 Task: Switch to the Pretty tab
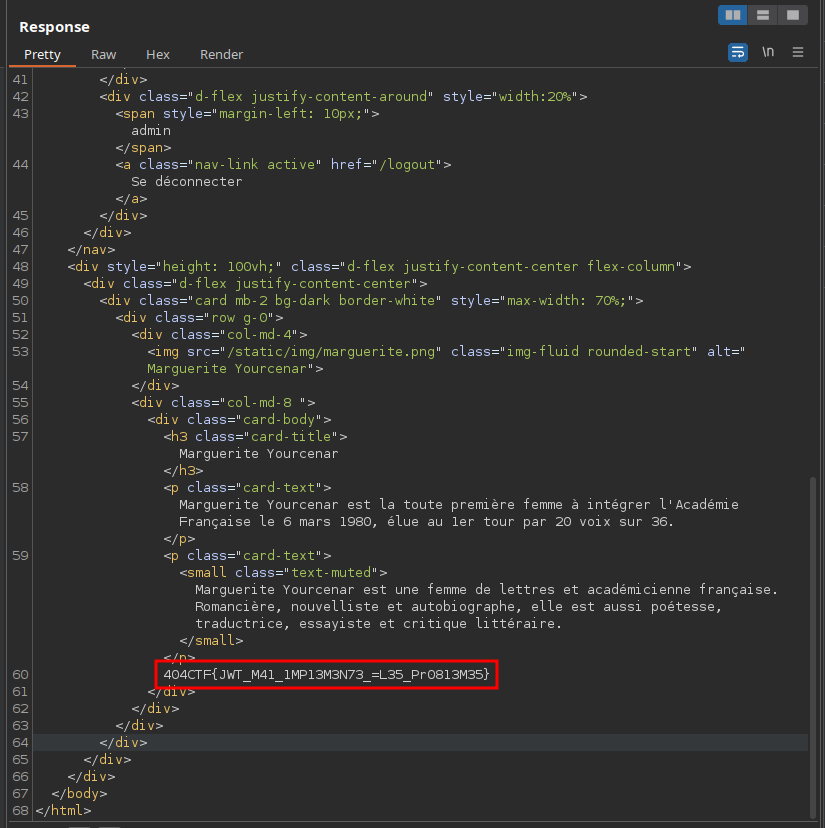click(42, 54)
